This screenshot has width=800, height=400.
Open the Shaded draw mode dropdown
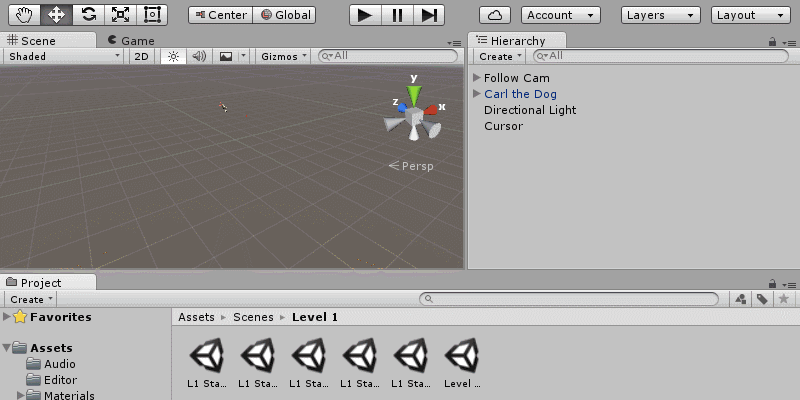point(64,57)
